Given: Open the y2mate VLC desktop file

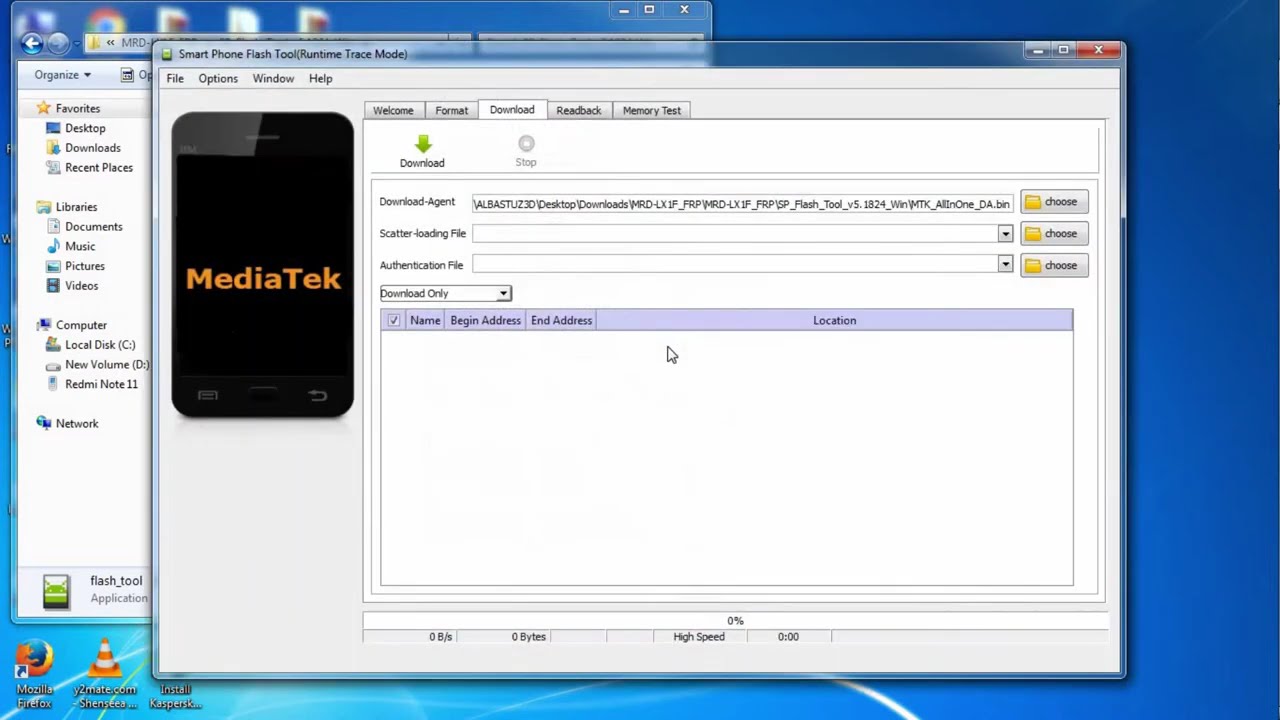Looking at the screenshot, I should point(104,674).
